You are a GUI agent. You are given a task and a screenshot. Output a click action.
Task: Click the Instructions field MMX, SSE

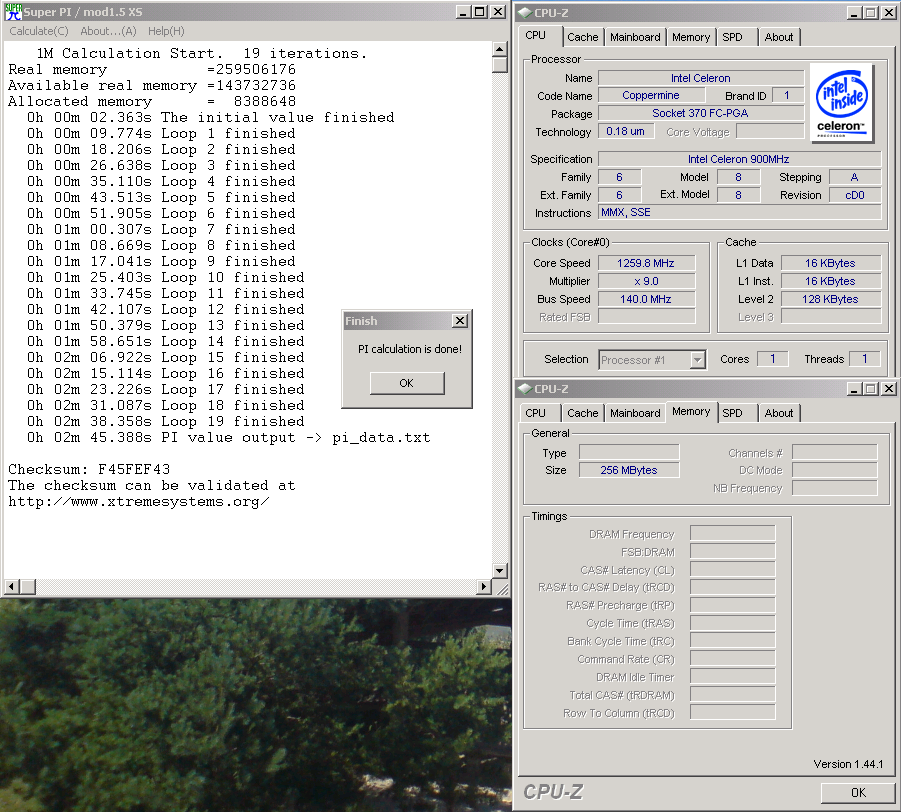tap(739, 213)
